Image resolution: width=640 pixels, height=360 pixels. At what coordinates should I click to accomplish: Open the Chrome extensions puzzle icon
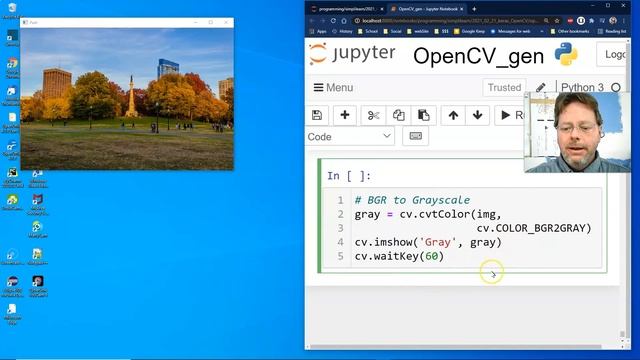click(591, 20)
